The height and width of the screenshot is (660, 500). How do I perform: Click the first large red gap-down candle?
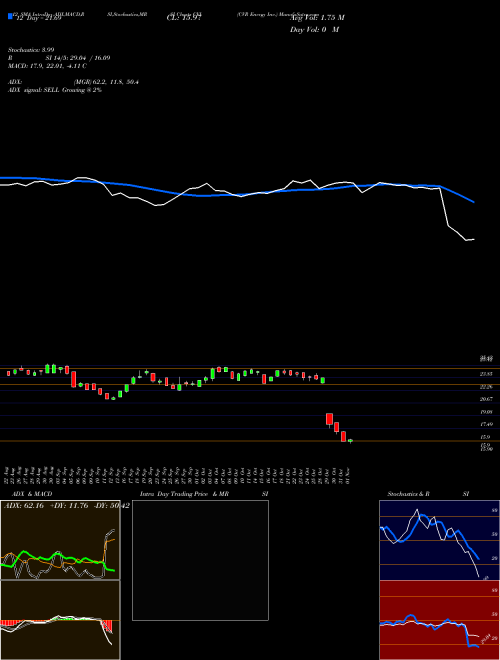[330, 420]
